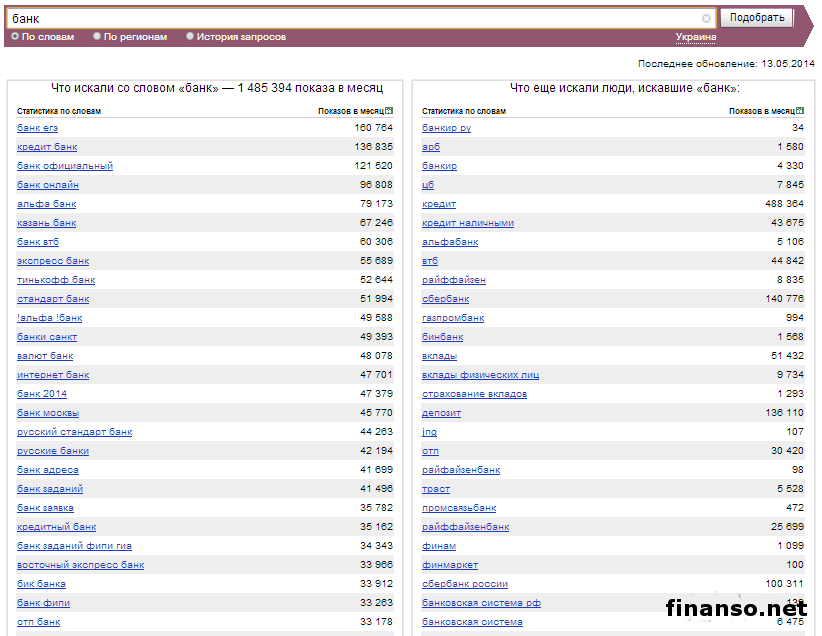Open the 'Украина' region selector

695,37
